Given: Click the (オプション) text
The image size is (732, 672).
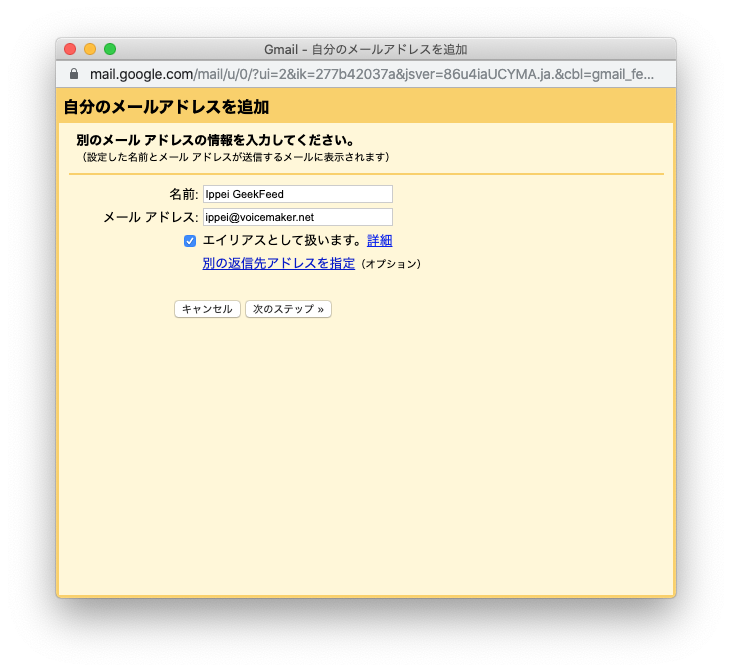Looking at the screenshot, I should click(x=391, y=264).
